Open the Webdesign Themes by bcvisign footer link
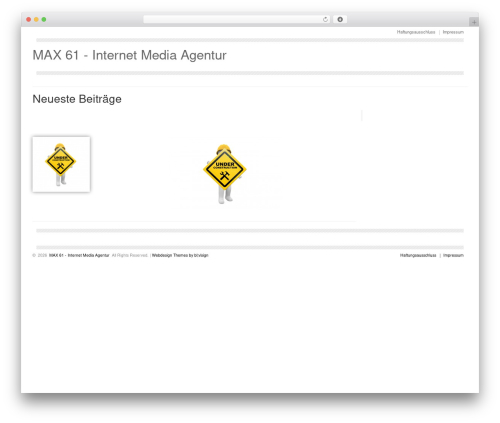 coord(180,255)
